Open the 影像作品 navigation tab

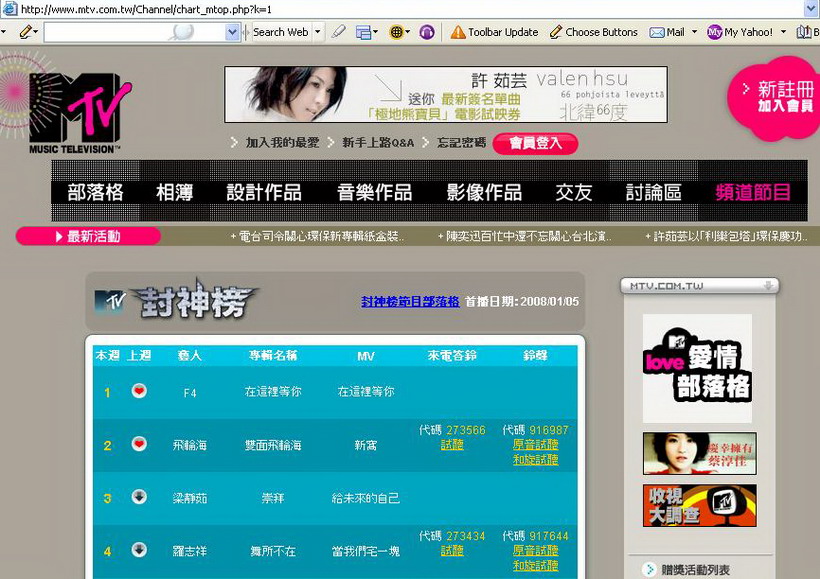484,192
